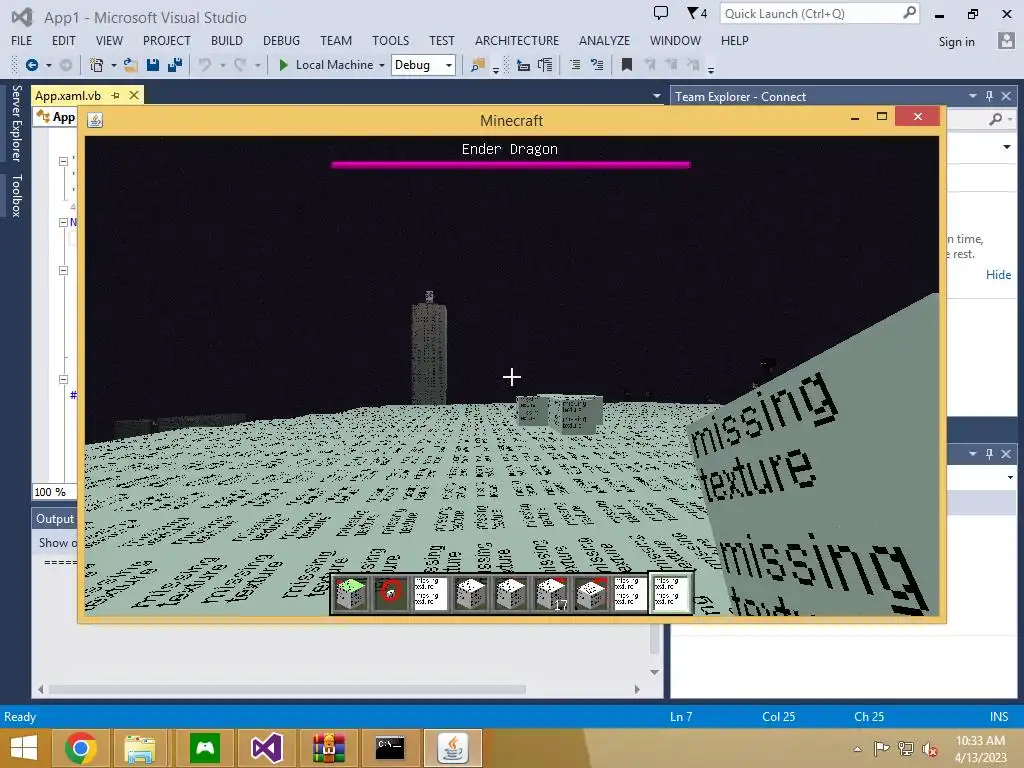Image resolution: width=1024 pixels, height=768 pixels.
Task: Click the Uncomment selected lines icon
Action: point(597,65)
